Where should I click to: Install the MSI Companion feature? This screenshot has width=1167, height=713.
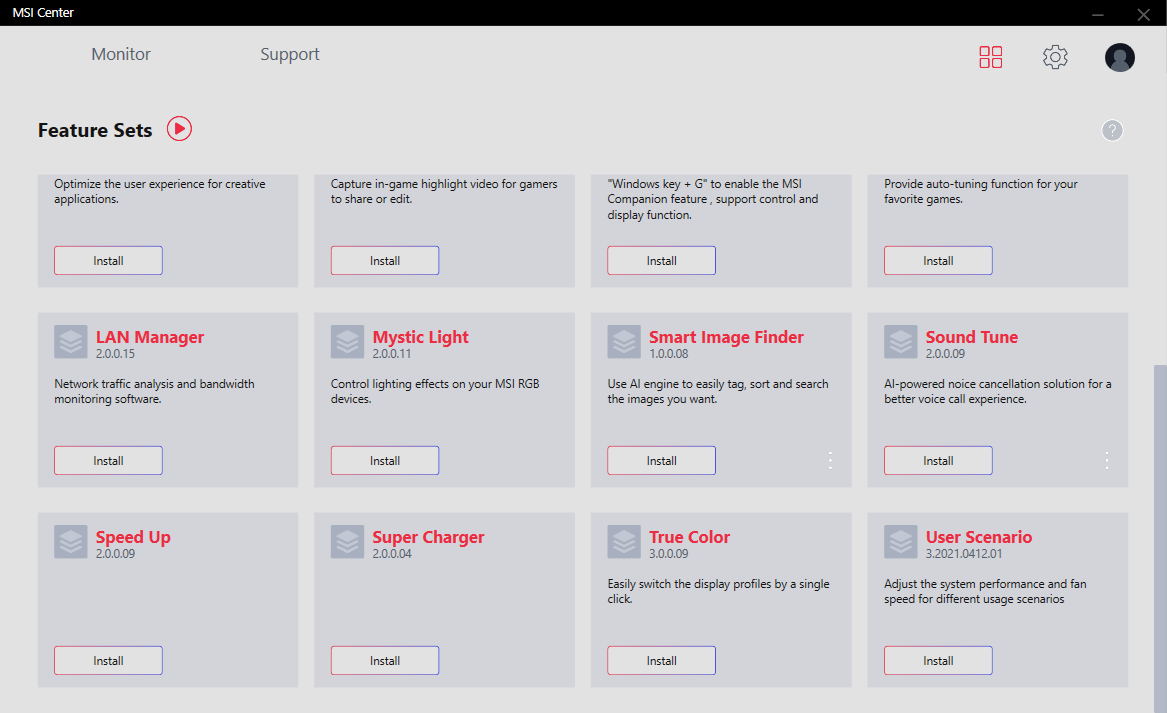point(661,260)
